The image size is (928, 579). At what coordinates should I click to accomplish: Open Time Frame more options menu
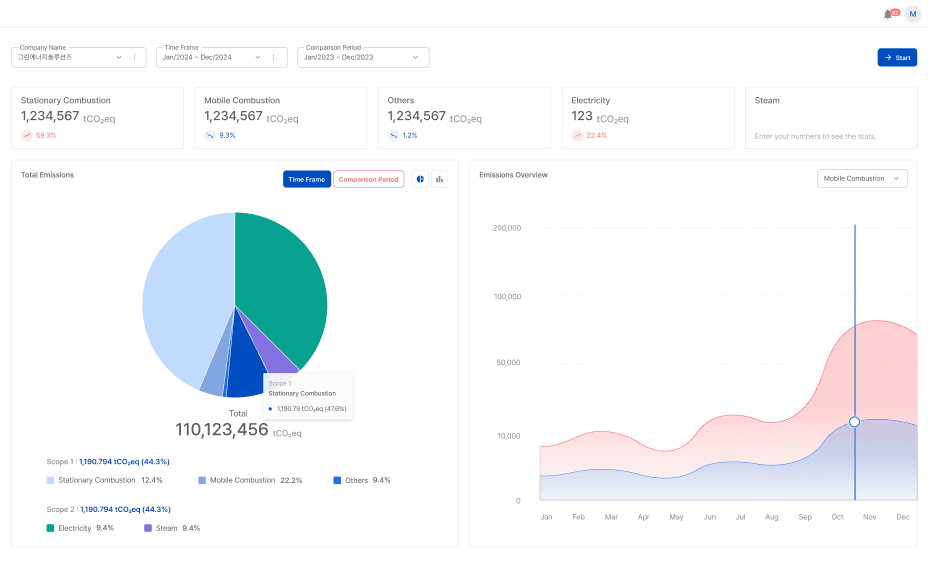click(273, 58)
